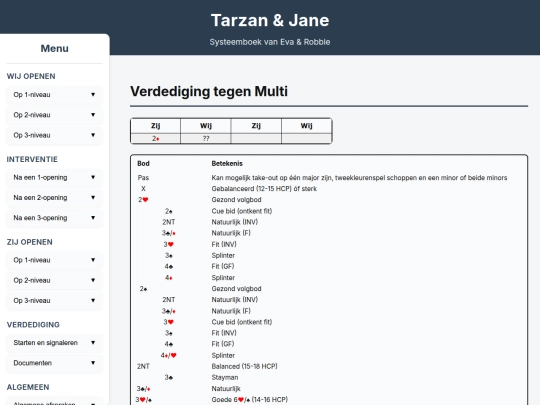Click the 'Menu' sidebar heading
Screen dimensions: 540x405
(x=54, y=49)
